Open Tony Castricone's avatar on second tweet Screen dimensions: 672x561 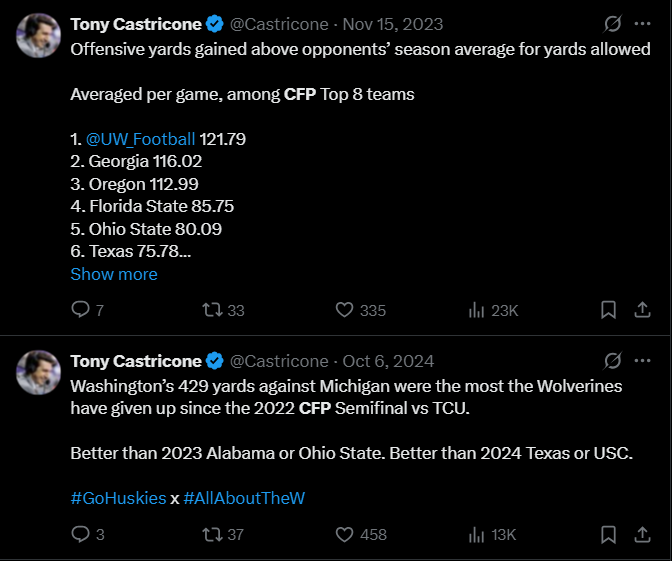[40, 372]
